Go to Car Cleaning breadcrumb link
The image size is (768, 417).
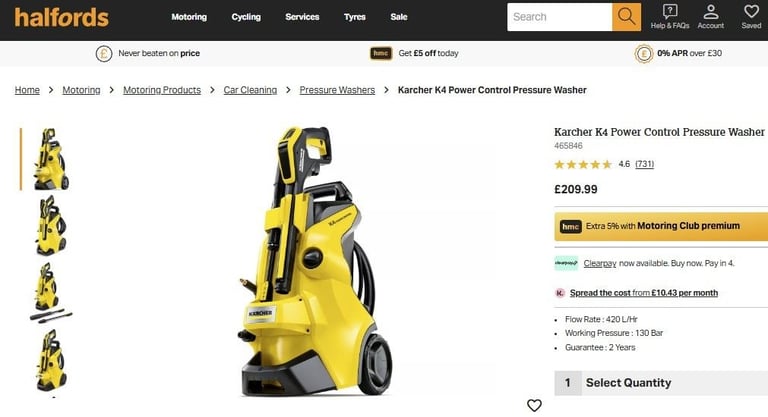[250, 90]
